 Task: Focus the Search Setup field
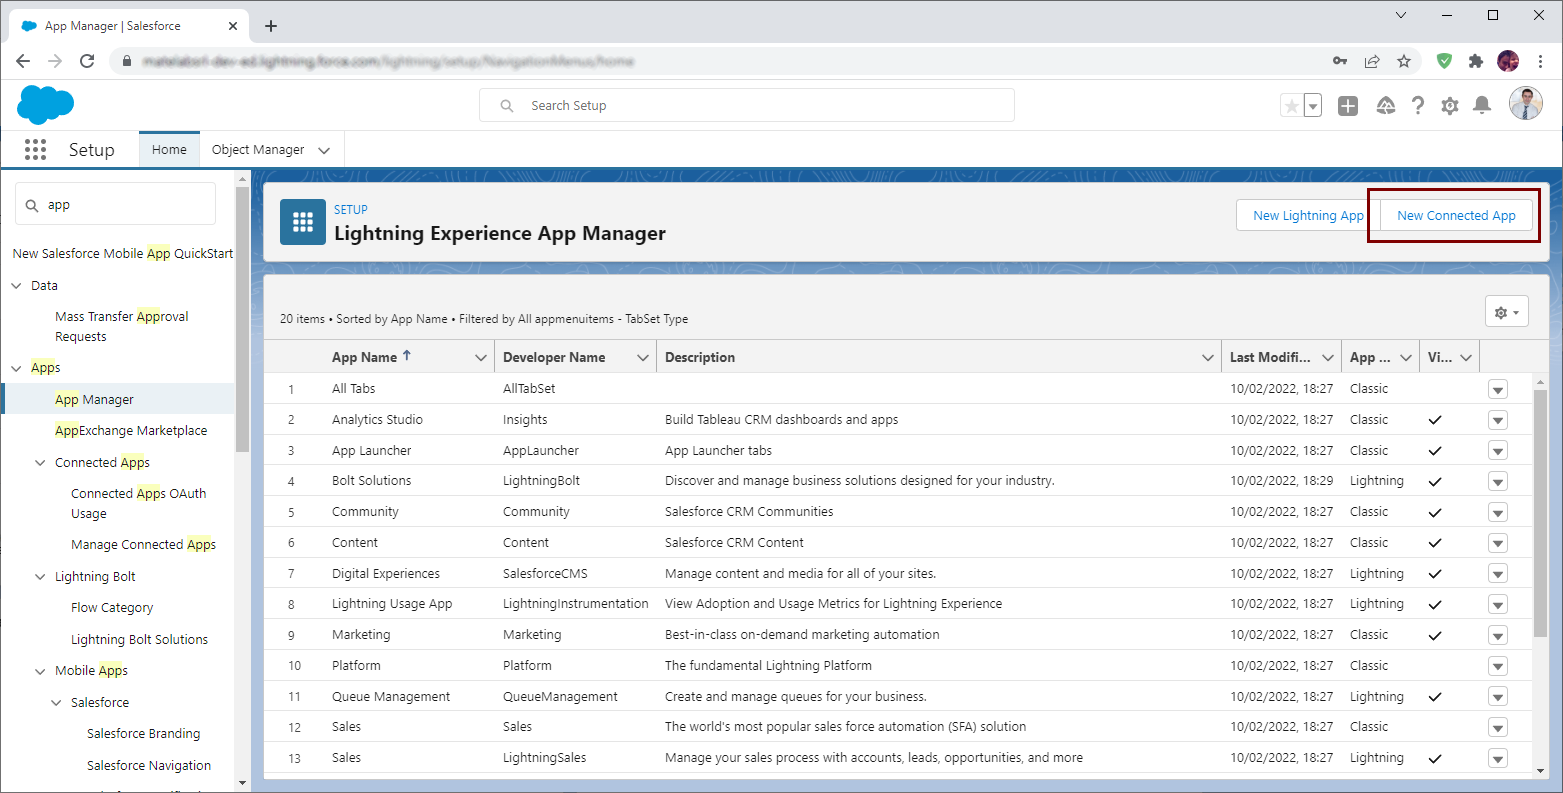pos(747,105)
